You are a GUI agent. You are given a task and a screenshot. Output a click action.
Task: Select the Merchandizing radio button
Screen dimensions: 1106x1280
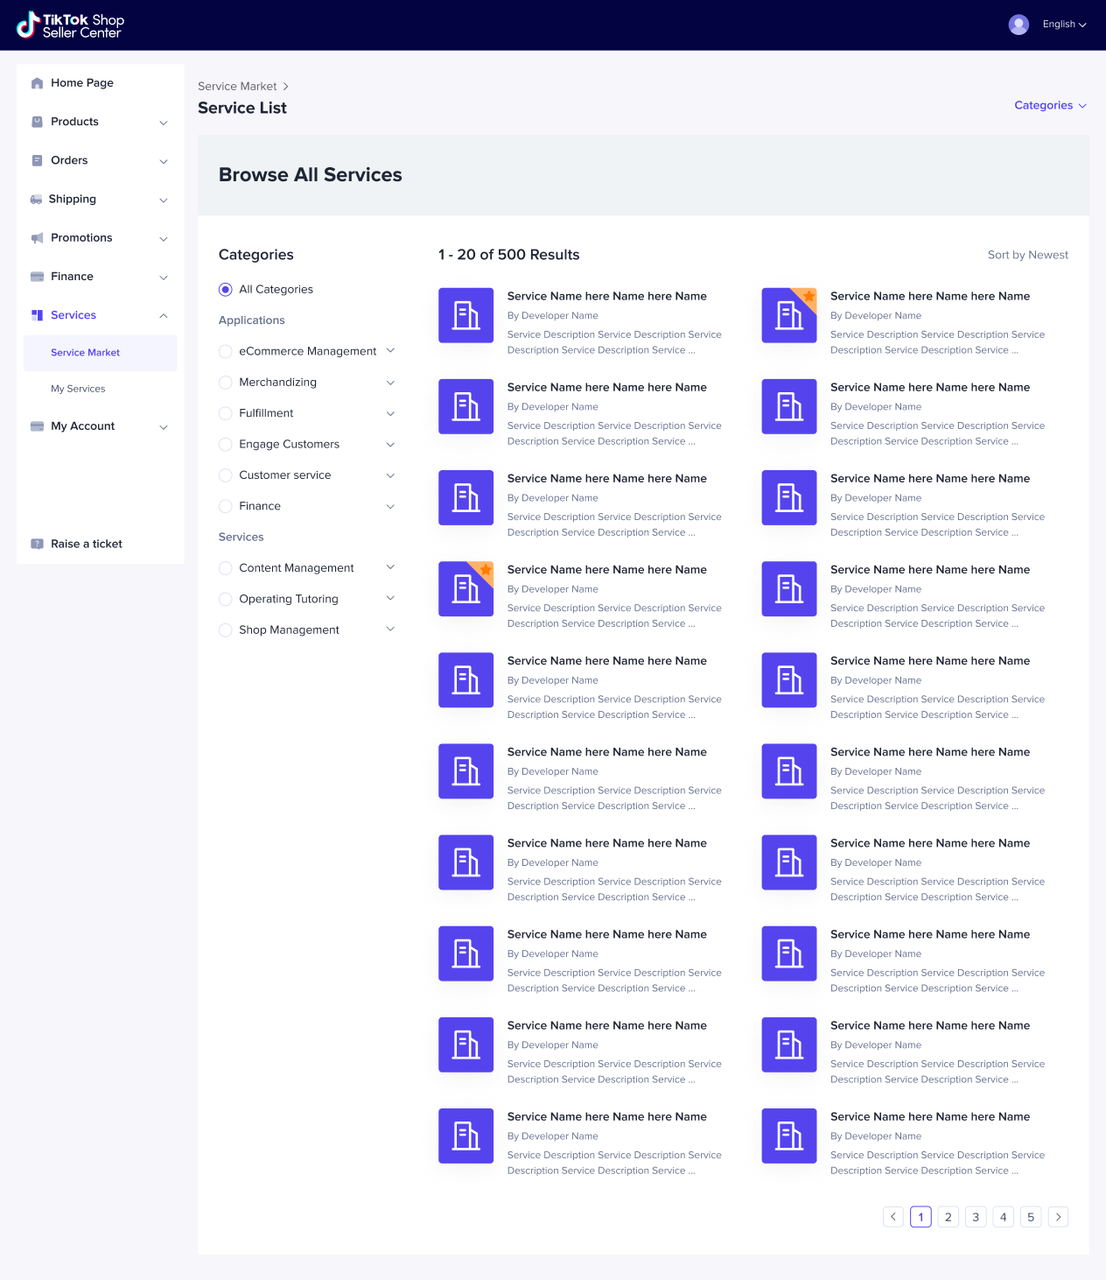pyautogui.click(x=225, y=383)
